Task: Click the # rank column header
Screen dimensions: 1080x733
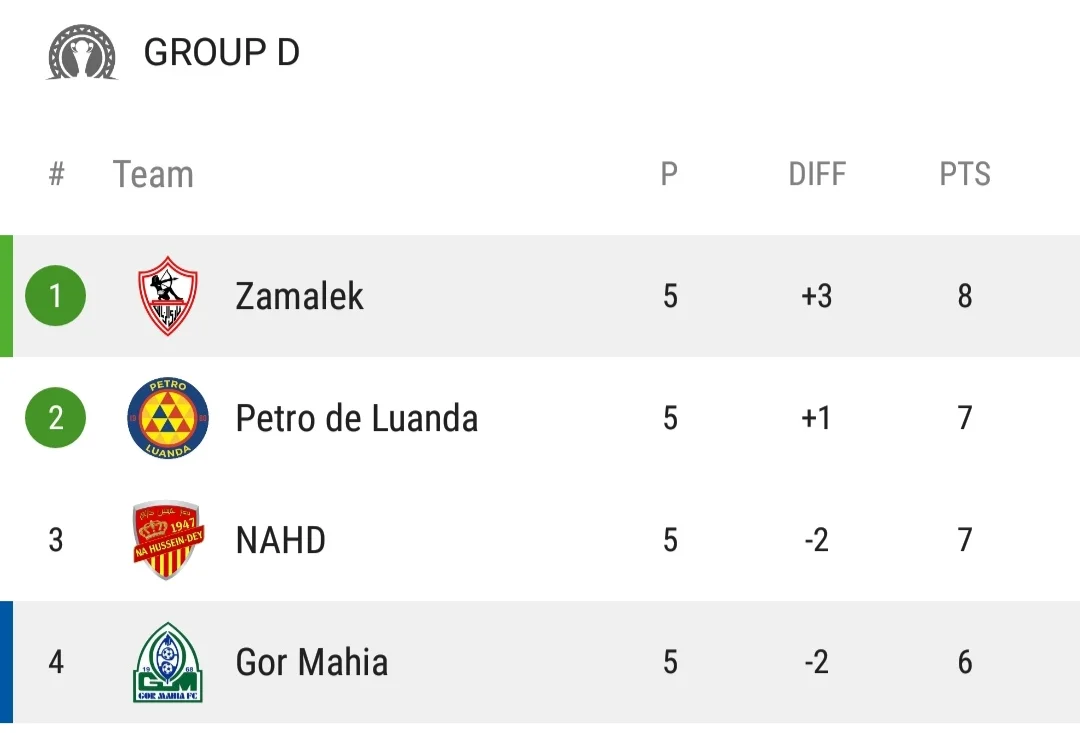Action: (56, 174)
